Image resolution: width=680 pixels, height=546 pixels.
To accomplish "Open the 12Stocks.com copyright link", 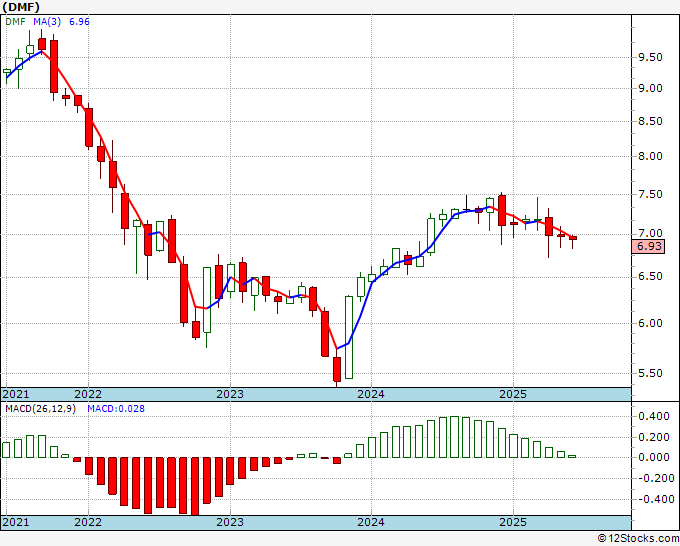I will coord(638,539).
